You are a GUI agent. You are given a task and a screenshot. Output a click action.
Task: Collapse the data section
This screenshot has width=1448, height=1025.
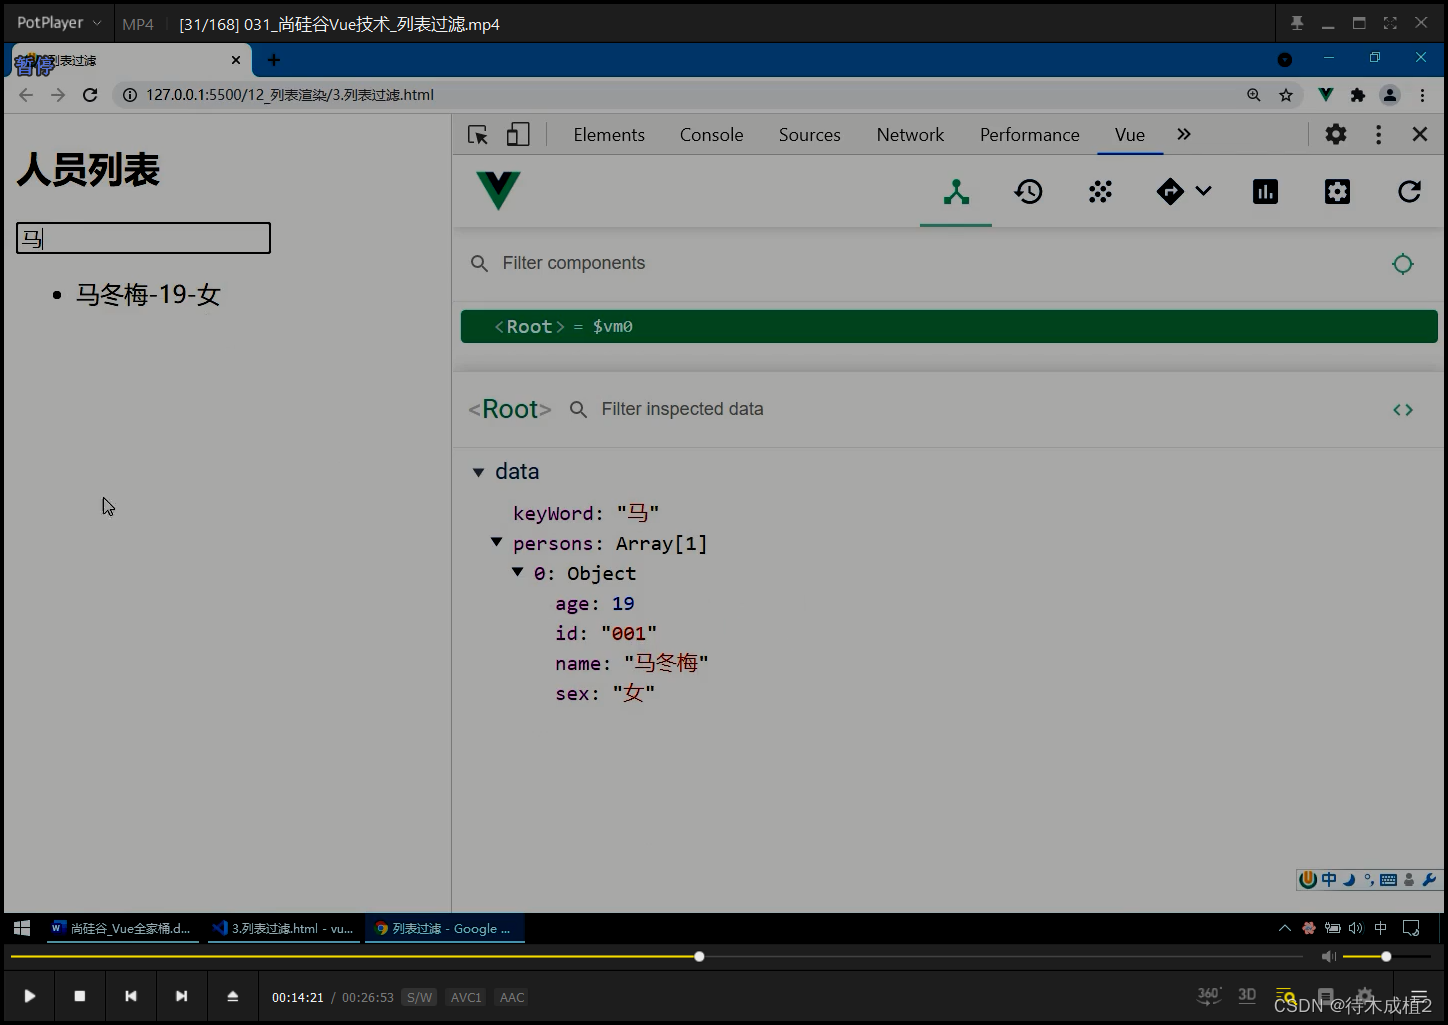pyautogui.click(x=478, y=472)
